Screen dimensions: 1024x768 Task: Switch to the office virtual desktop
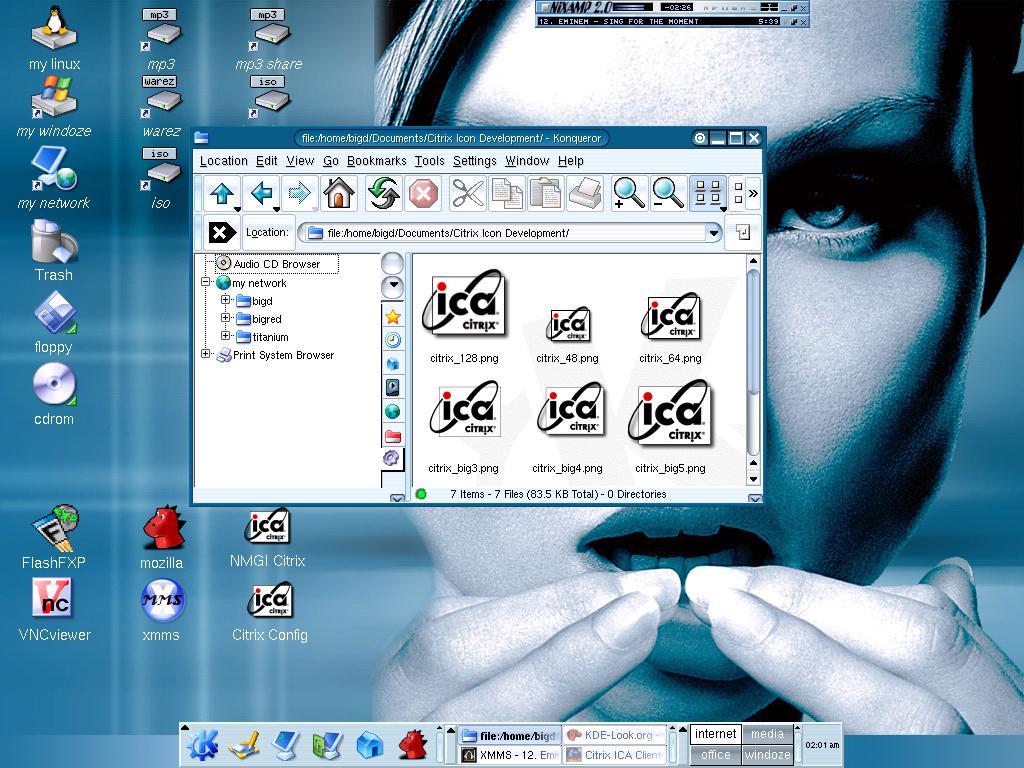pos(716,755)
